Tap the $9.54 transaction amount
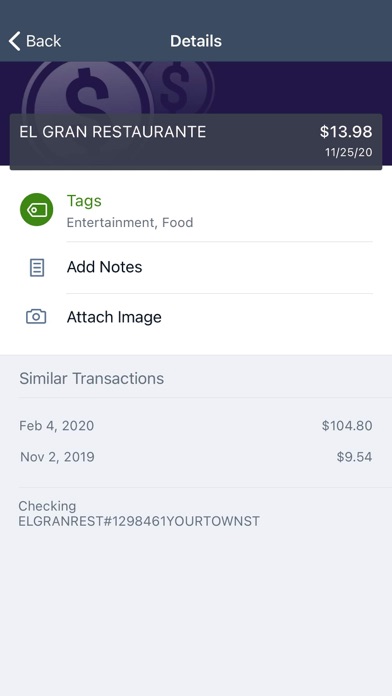This screenshot has height=696, width=392. click(354, 457)
